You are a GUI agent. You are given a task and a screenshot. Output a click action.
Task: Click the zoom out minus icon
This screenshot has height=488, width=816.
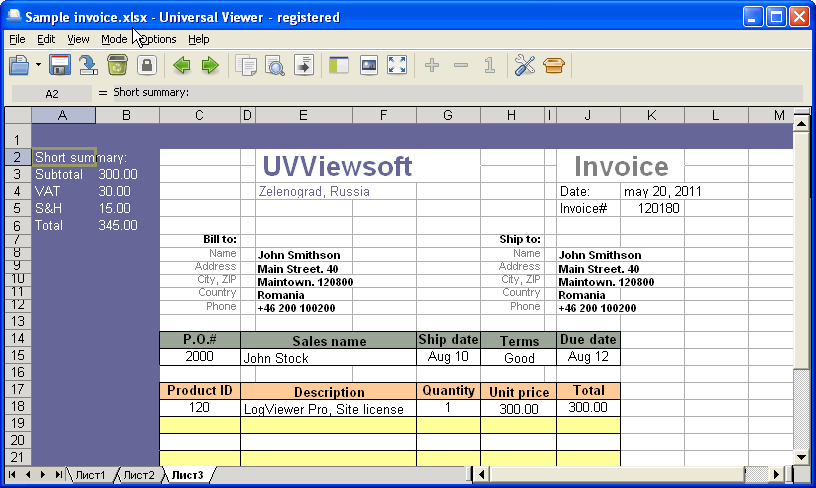pos(461,66)
